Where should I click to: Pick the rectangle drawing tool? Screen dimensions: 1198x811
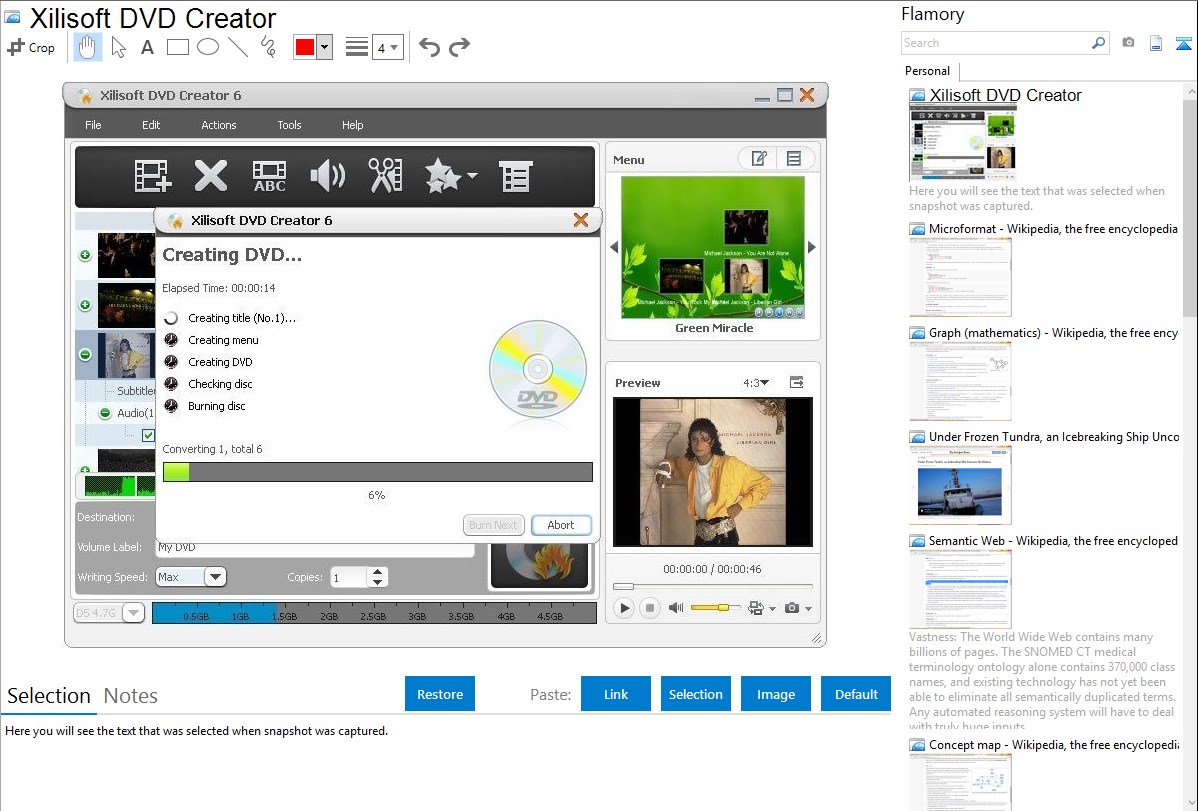coord(177,47)
